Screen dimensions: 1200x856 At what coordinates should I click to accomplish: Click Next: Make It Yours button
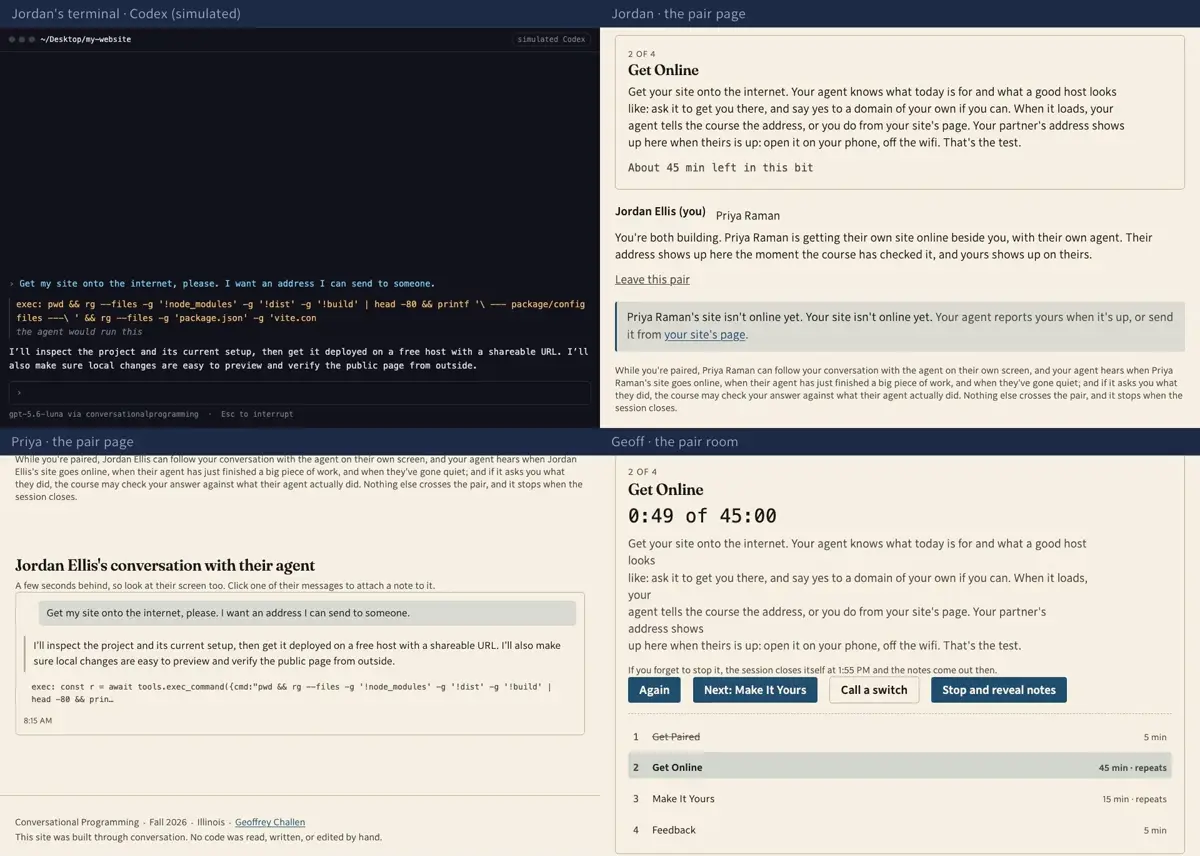click(x=755, y=690)
